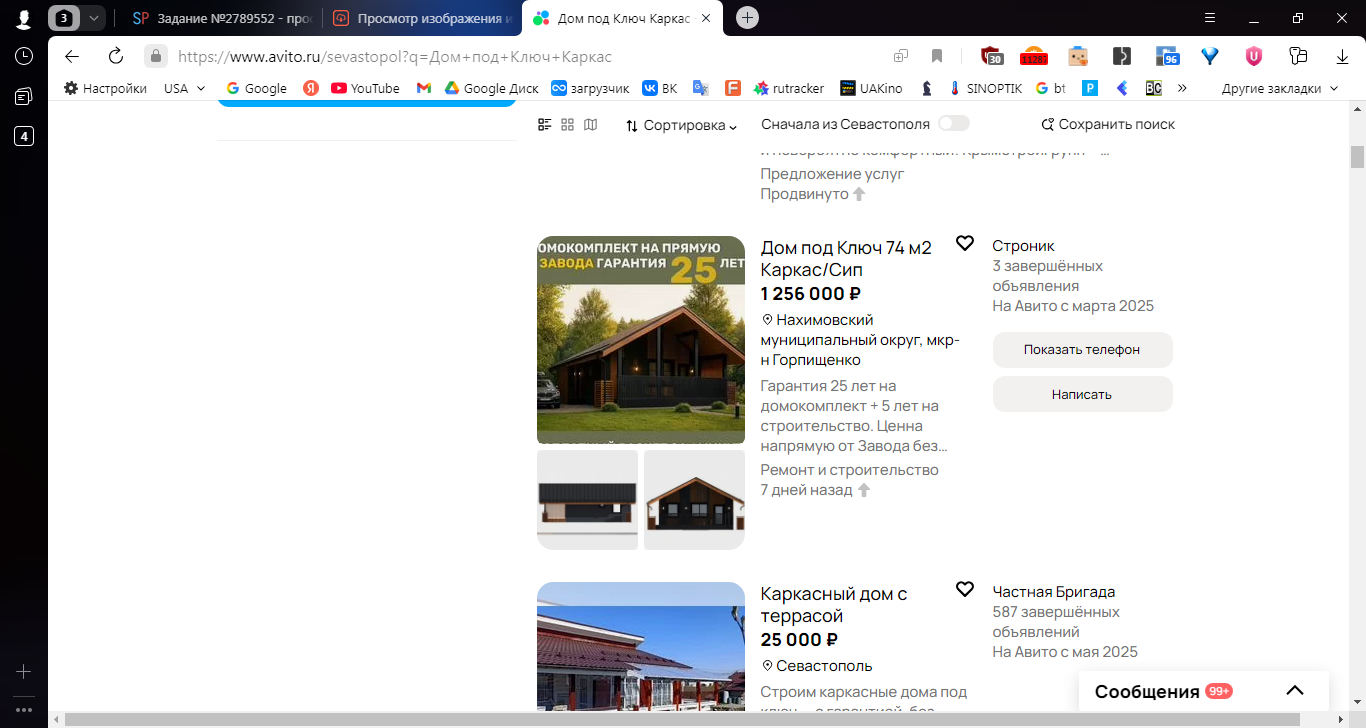The height and width of the screenshot is (728, 1366).
Task: Open the SINOPTIK bookmark
Action: 985,88
